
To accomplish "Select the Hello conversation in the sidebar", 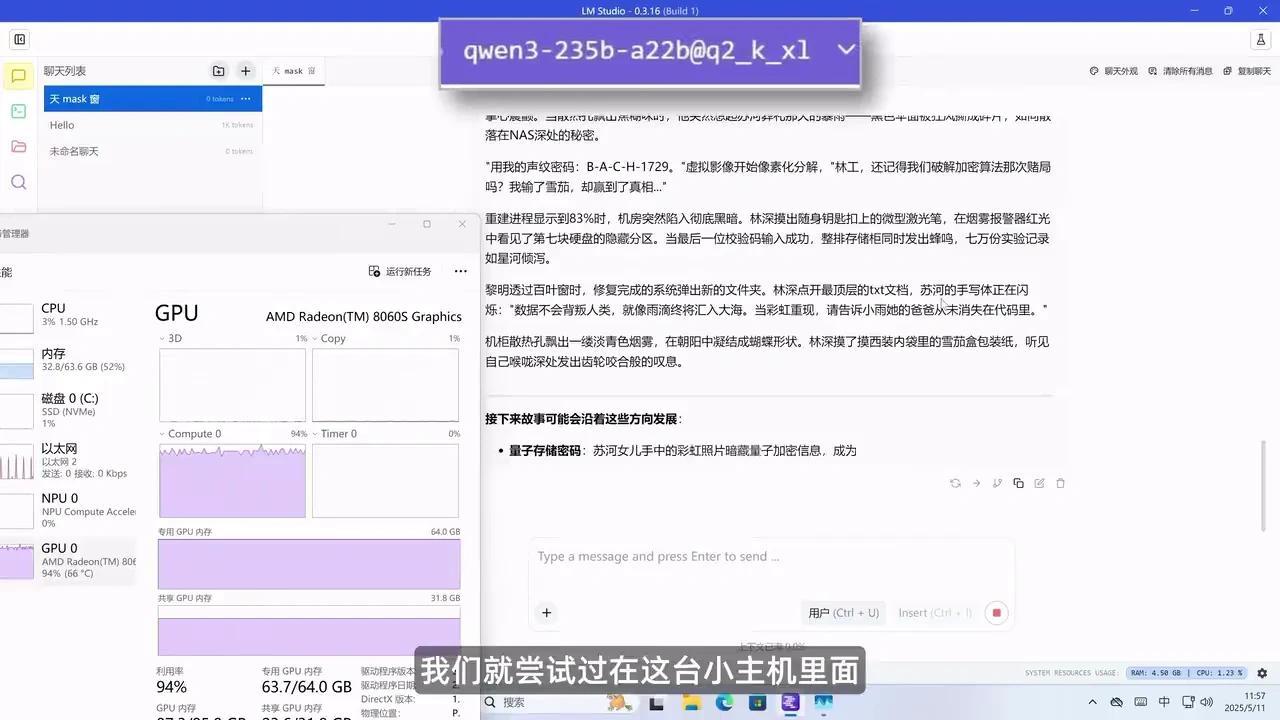I will 62,125.
